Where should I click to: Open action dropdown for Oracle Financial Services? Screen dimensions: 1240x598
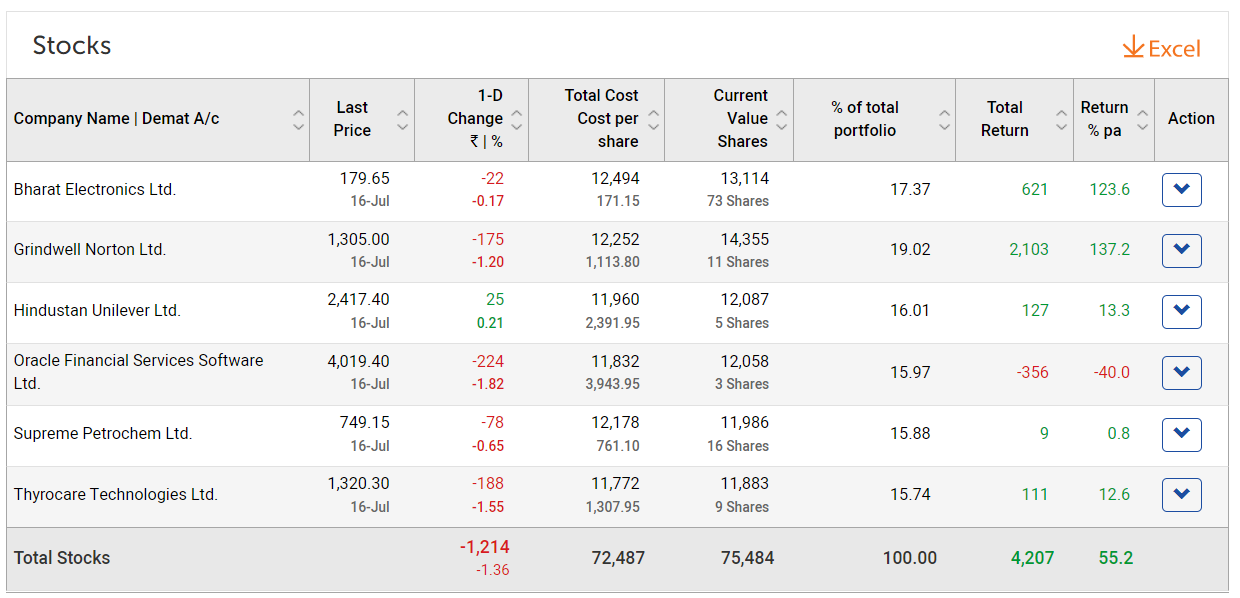1181,373
